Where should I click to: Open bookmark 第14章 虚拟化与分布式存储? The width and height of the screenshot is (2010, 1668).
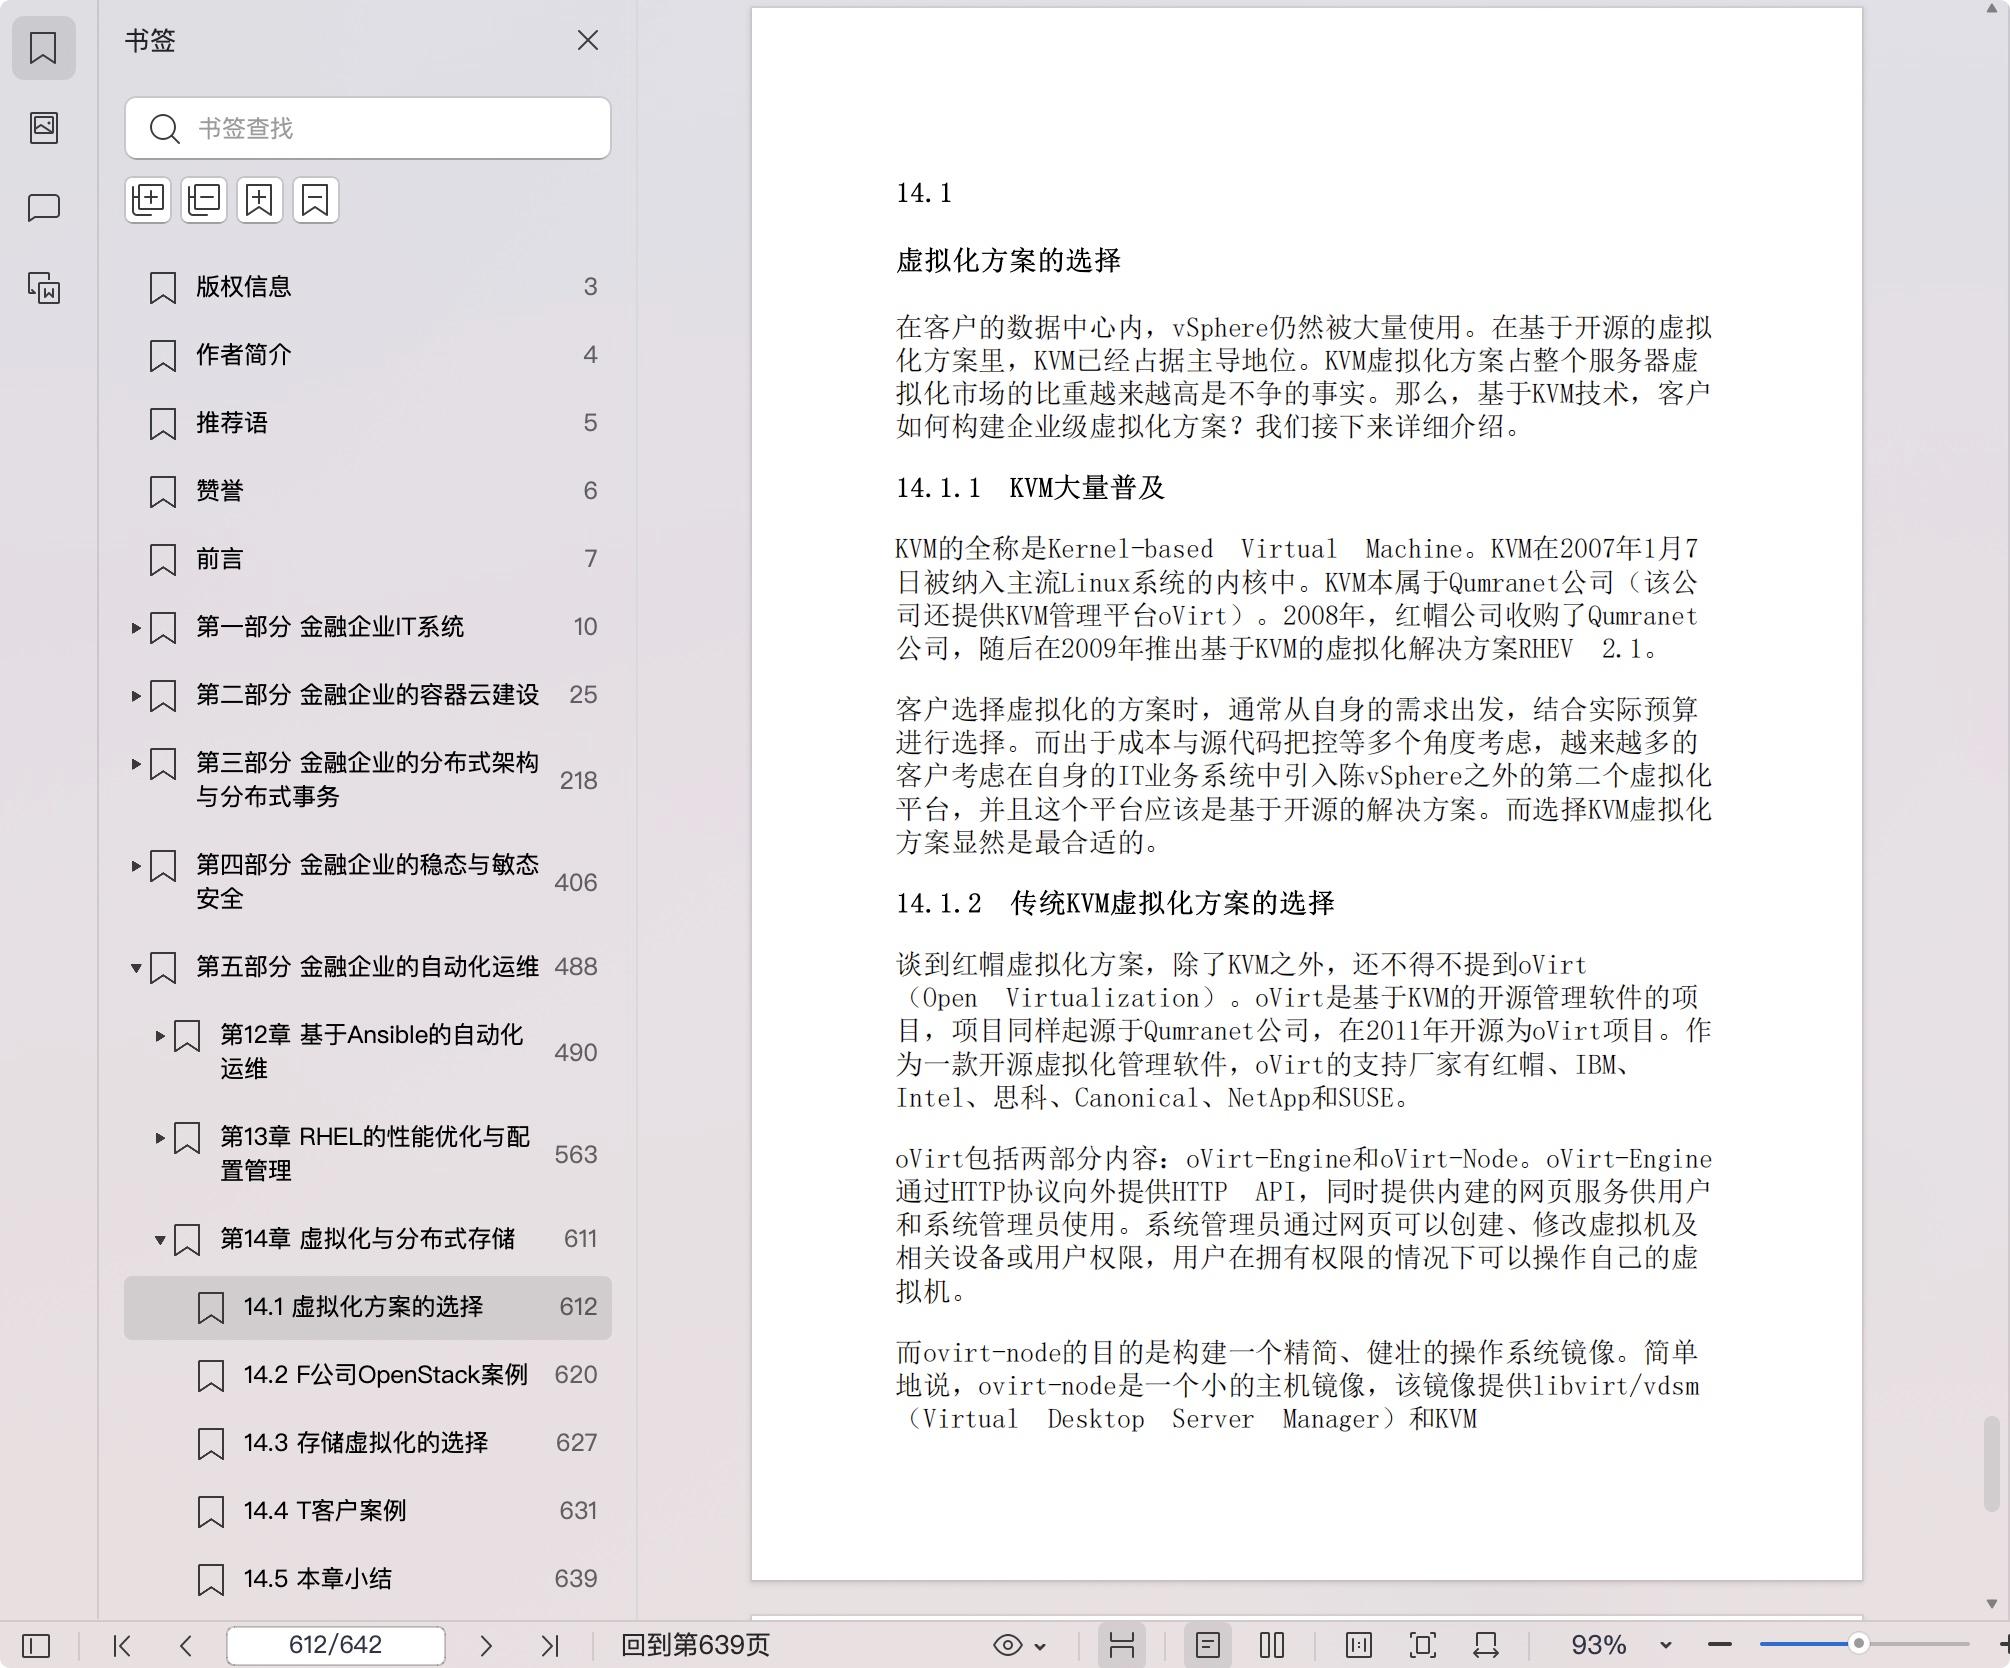367,1239
